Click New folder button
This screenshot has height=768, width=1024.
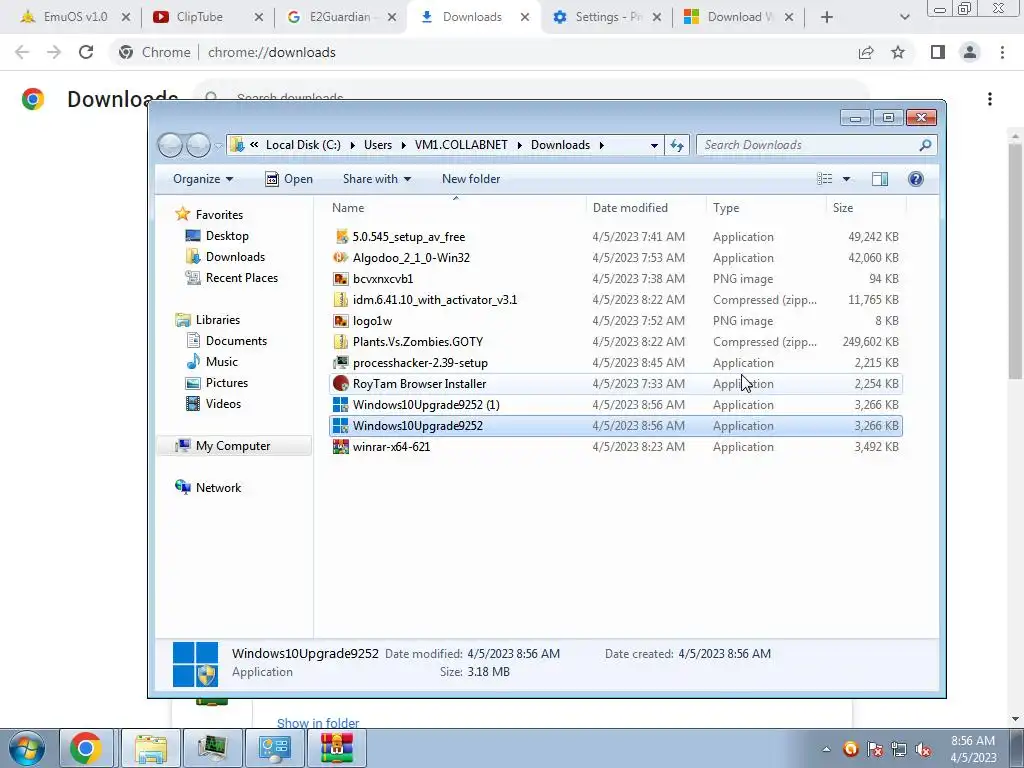click(471, 179)
